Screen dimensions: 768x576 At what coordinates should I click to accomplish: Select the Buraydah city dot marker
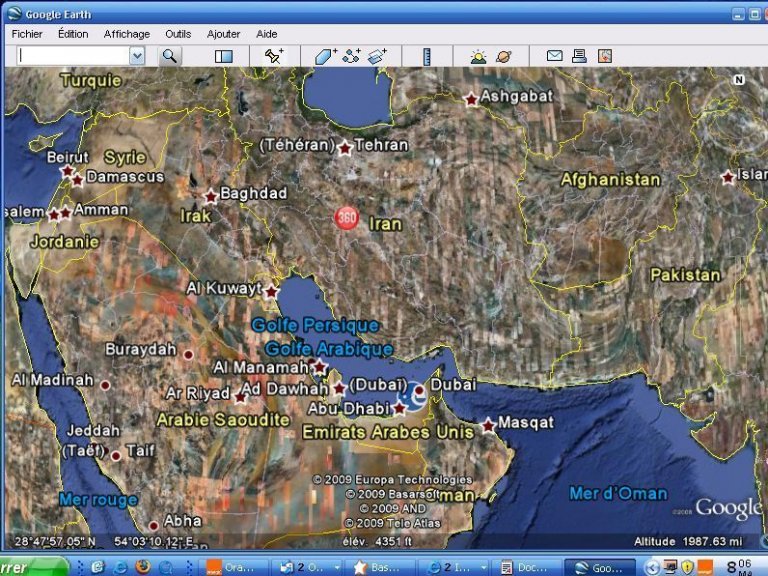(x=189, y=354)
